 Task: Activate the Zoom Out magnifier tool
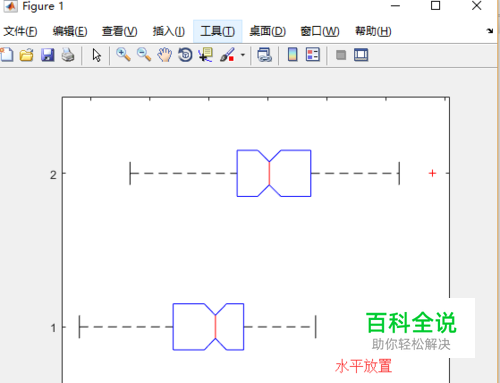point(144,55)
